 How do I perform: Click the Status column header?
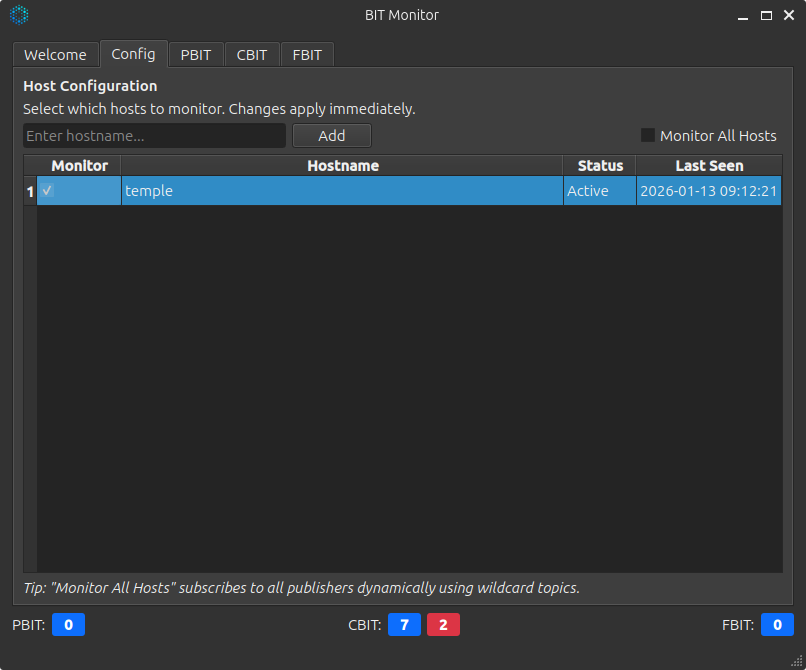pos(599,165)
